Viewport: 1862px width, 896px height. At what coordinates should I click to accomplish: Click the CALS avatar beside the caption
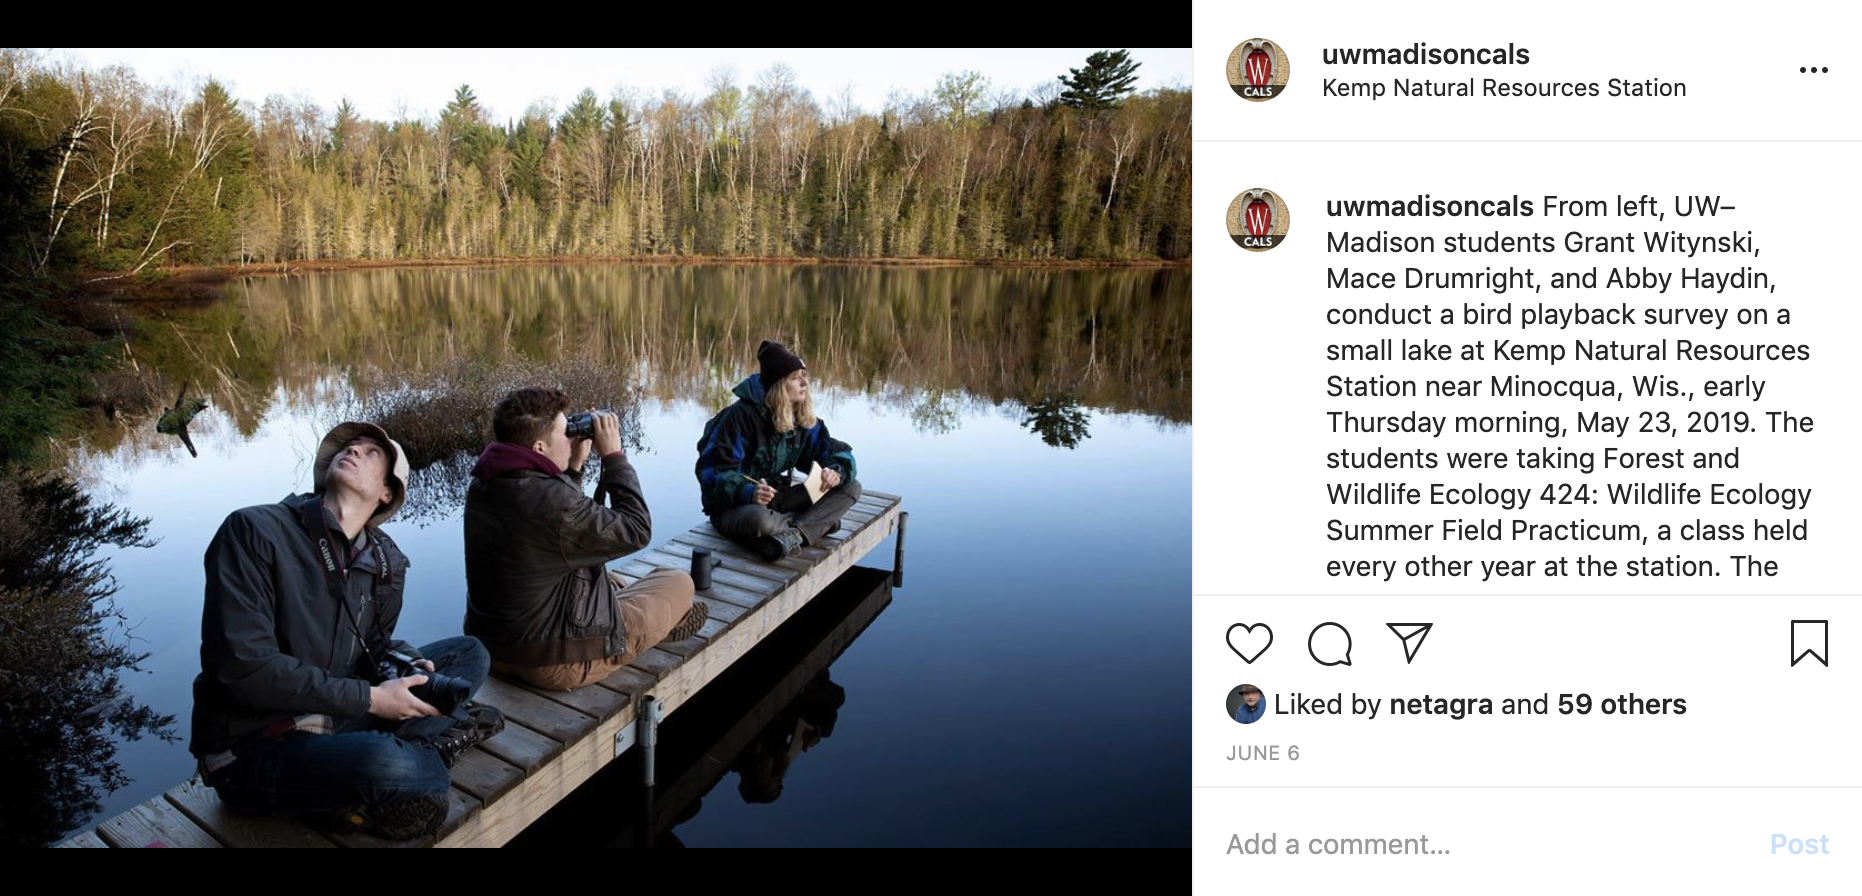coord(1258,220)
